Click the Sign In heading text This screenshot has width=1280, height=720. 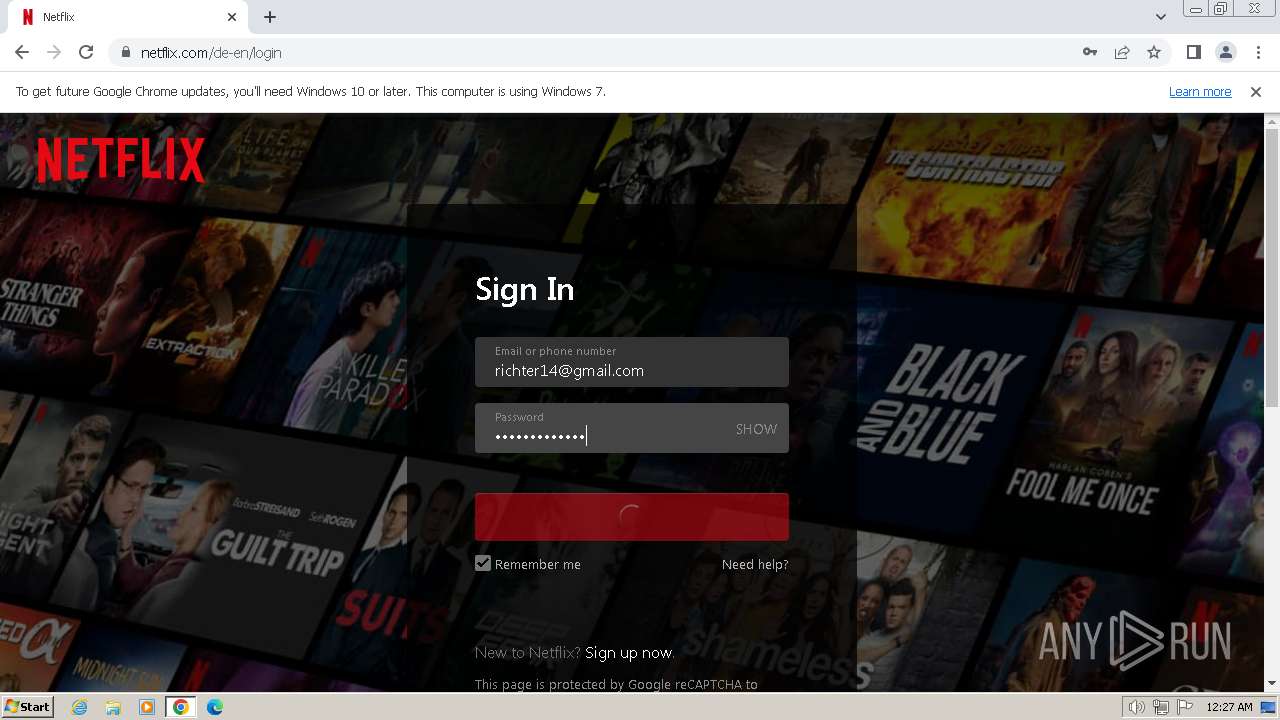click(525, 289)
